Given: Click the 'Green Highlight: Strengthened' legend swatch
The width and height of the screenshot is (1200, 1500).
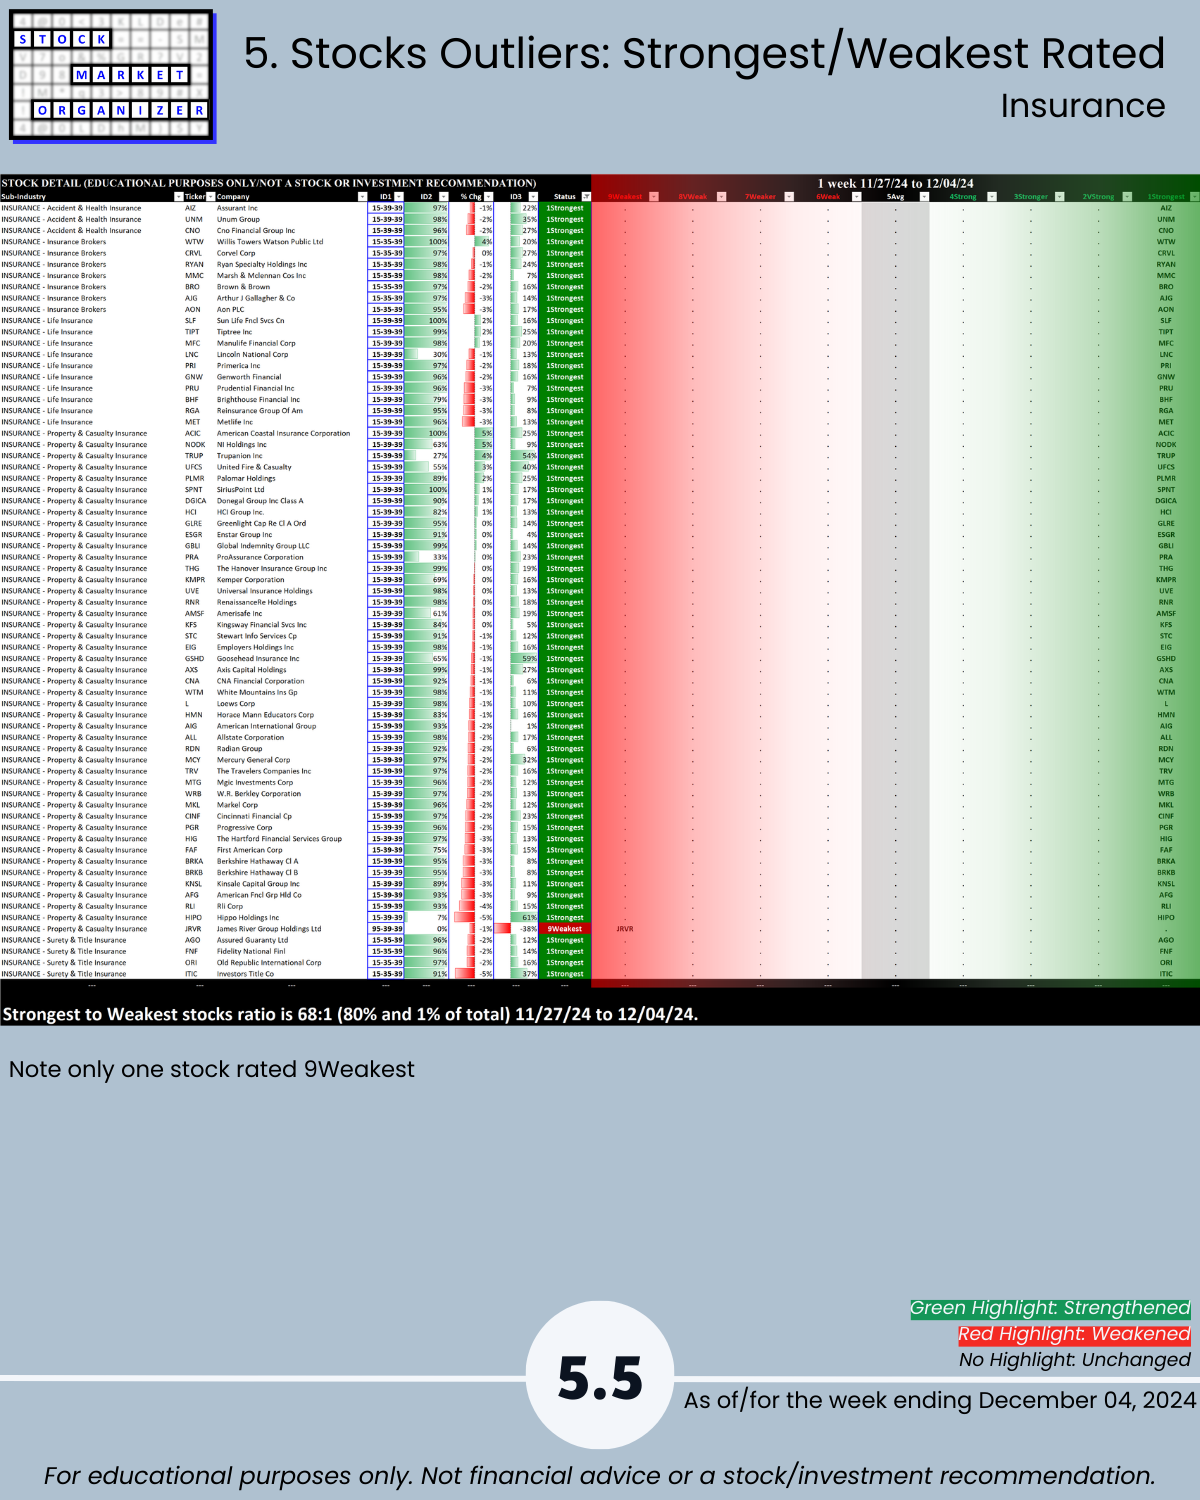Looking at the screenshot, I should point(1050,1308).
